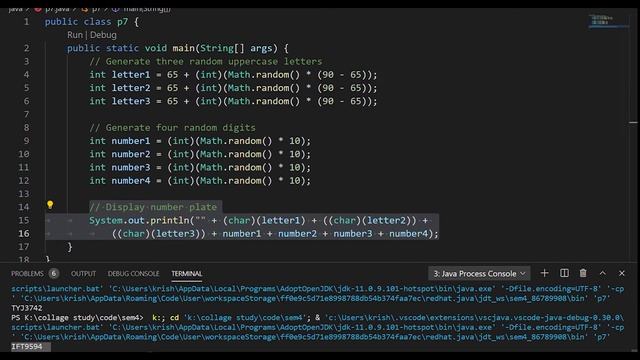Click 'number4' declaration on line 12
This screenshot has width=640, height=360.
pyautogui.click(x=131, y=180)
